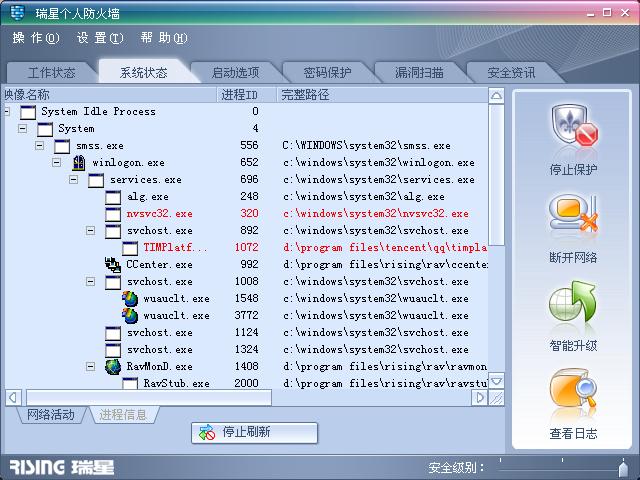This screenshot has width=640, height=480.
Task: Click the vertical scrollbar thumb
Action: 496,175
